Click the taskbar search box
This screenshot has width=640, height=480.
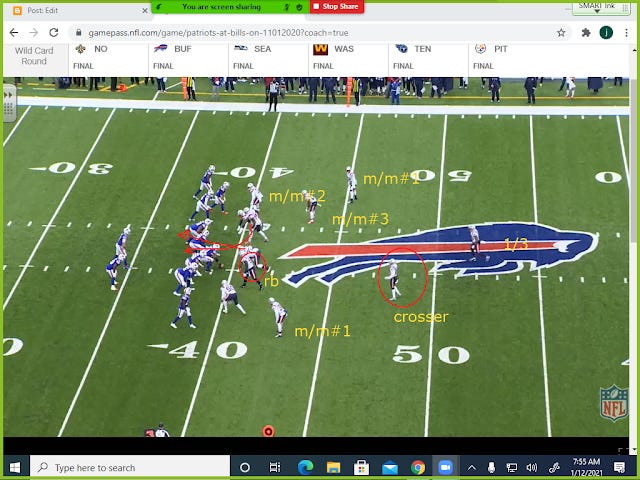[x=130, y=467]
